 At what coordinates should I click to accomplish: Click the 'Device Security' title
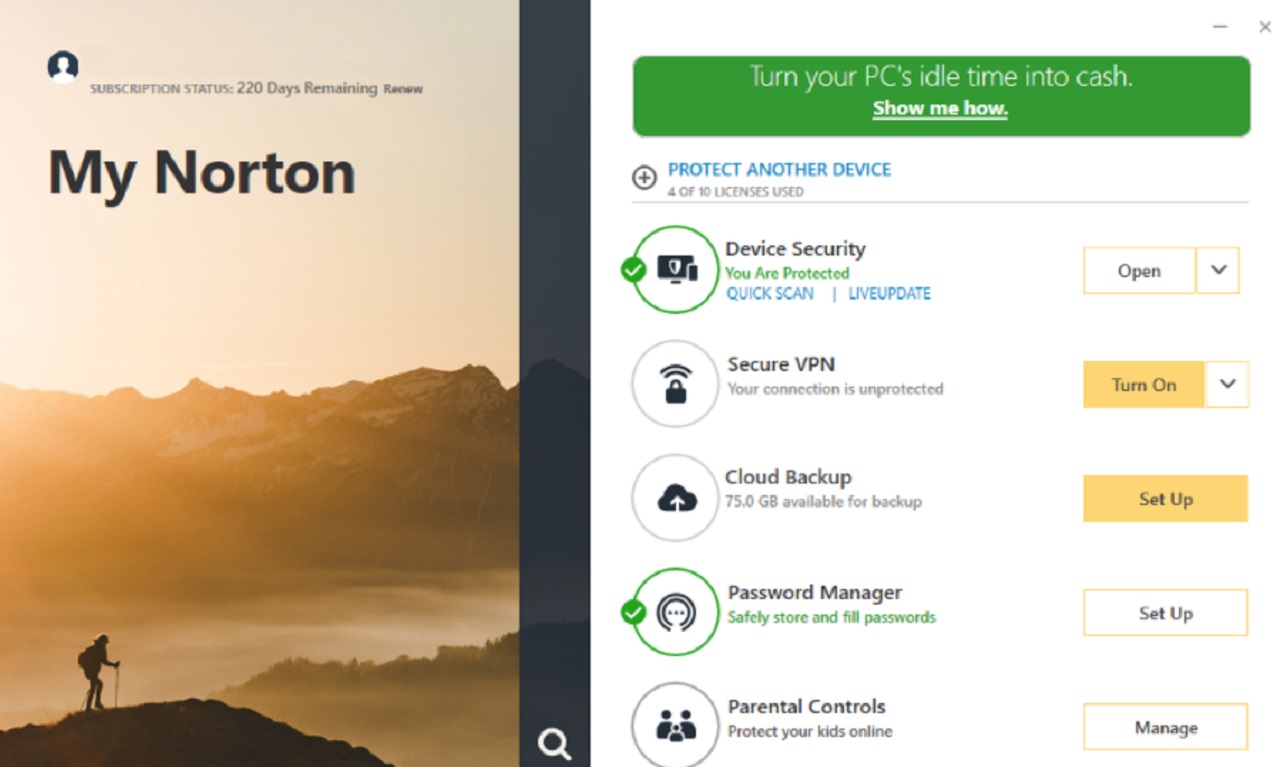click(x=795, y=249)
